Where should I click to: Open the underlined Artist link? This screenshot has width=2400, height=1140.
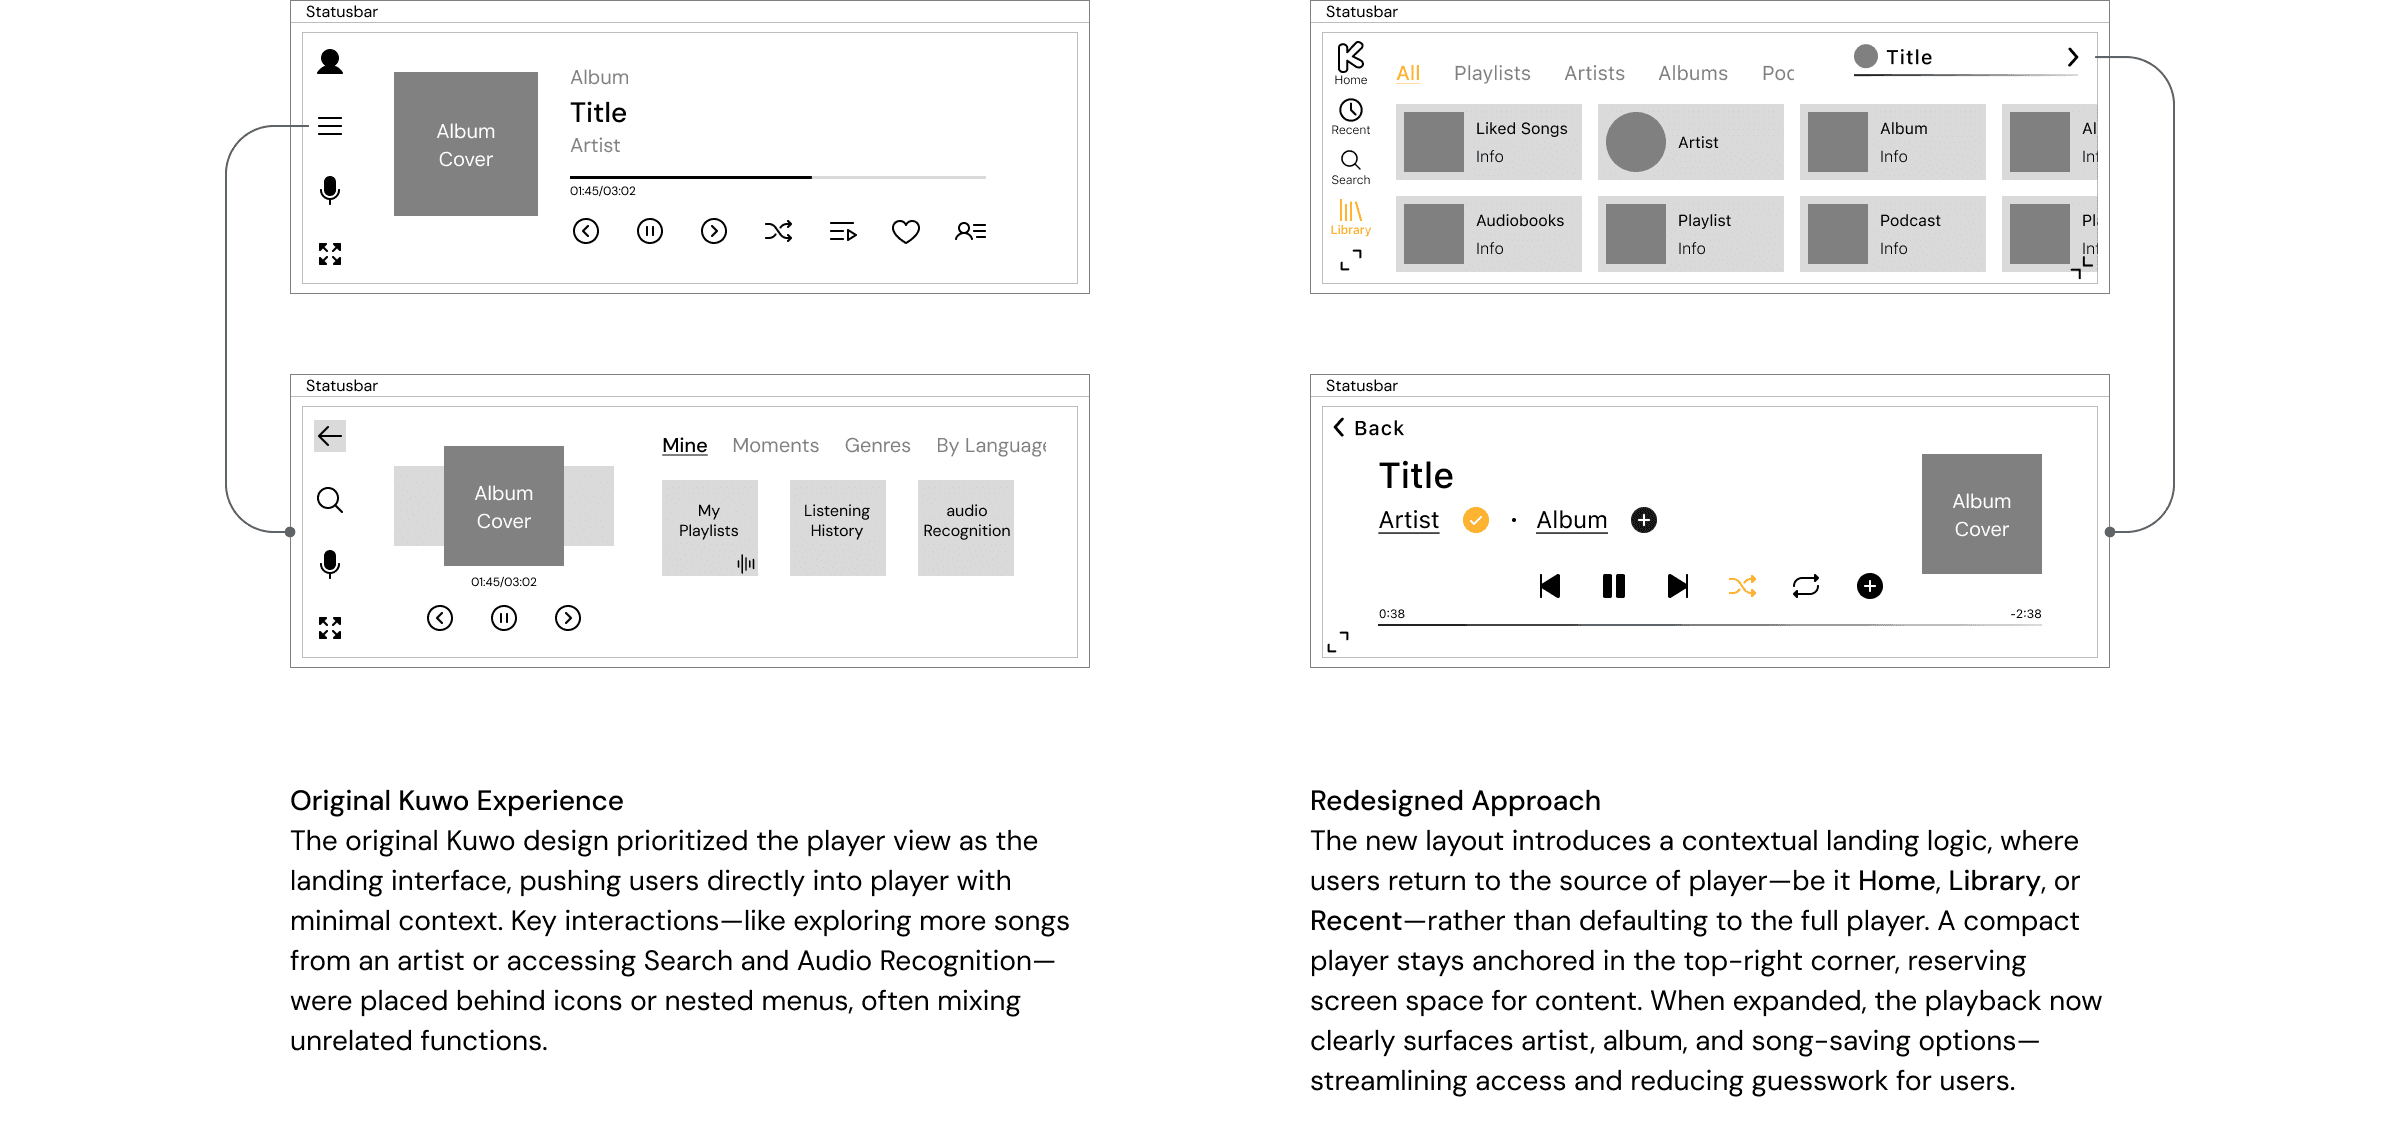pyautogui.click(x=1408, y=520)
